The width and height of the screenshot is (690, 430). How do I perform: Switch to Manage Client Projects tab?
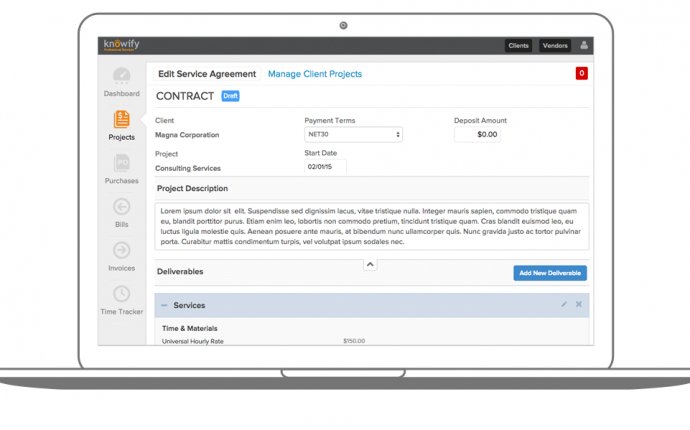click(315, 74)
